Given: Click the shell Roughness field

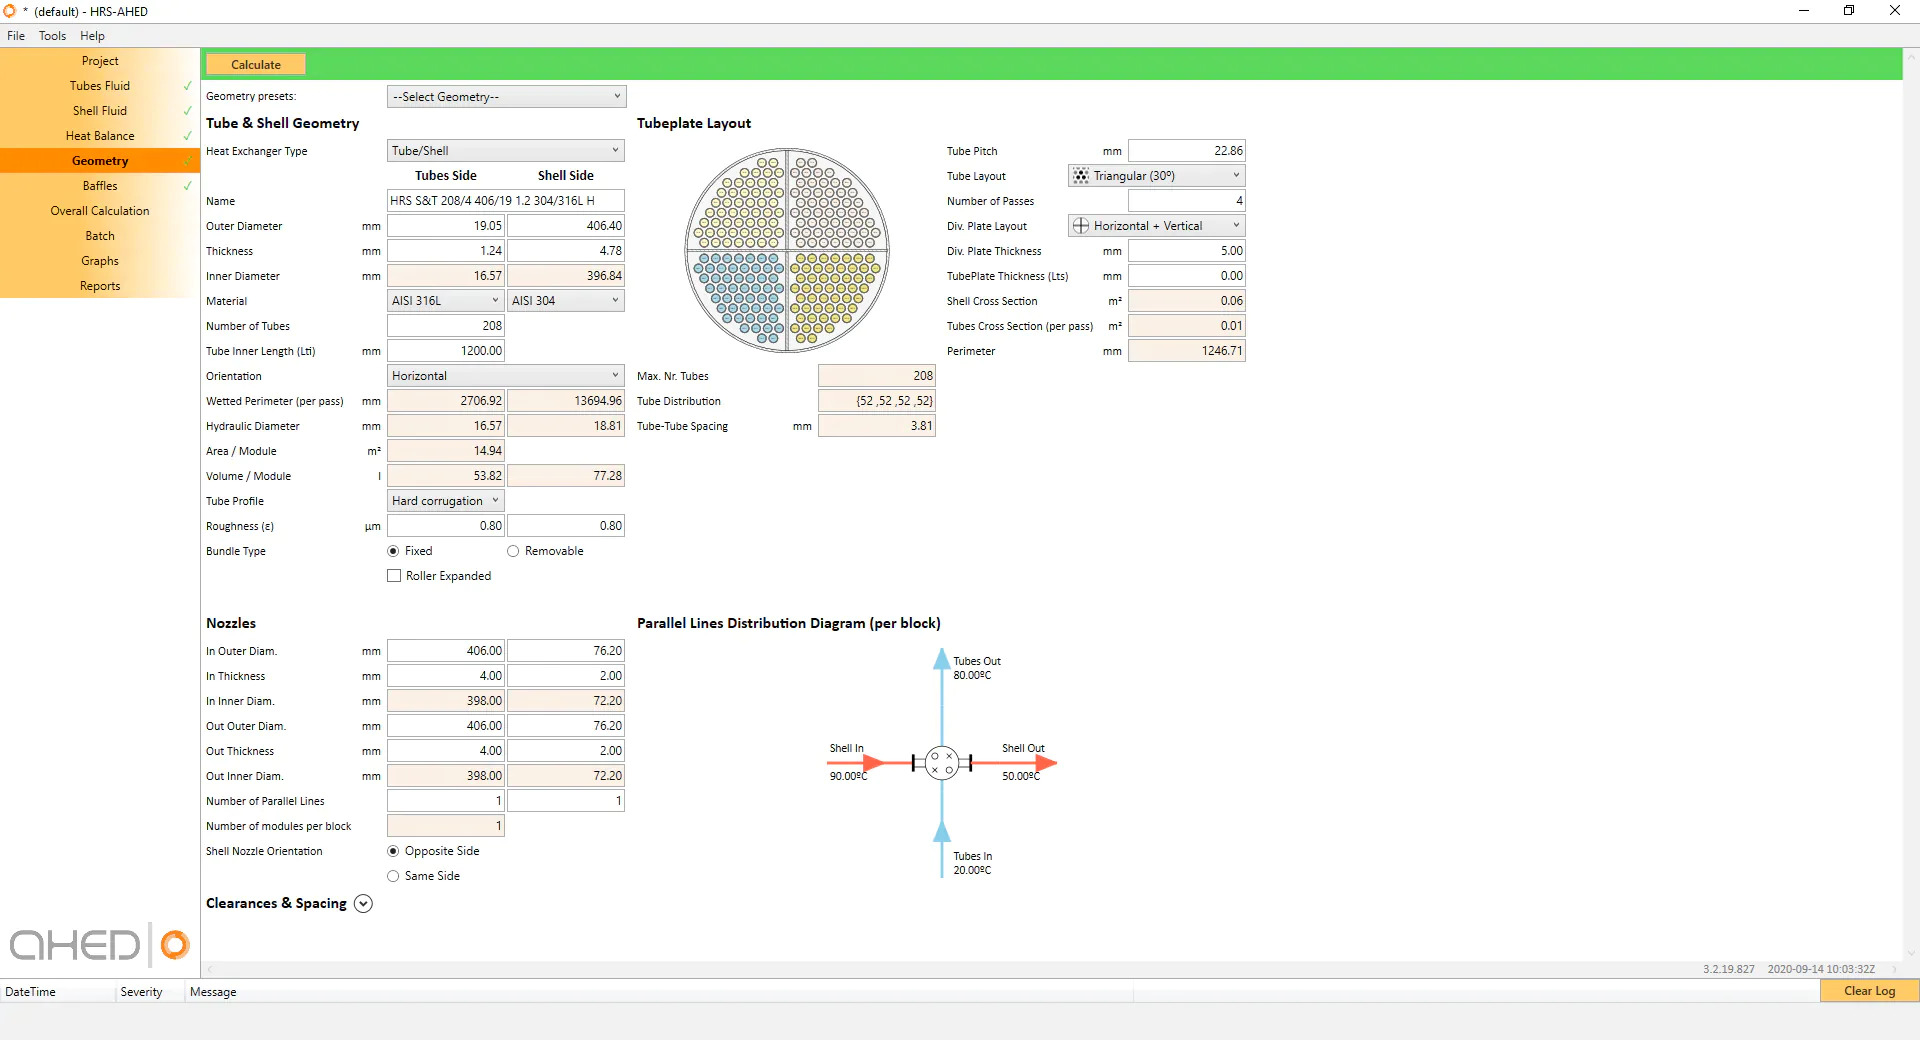Looking at the screenshot, I should point(566,526).
